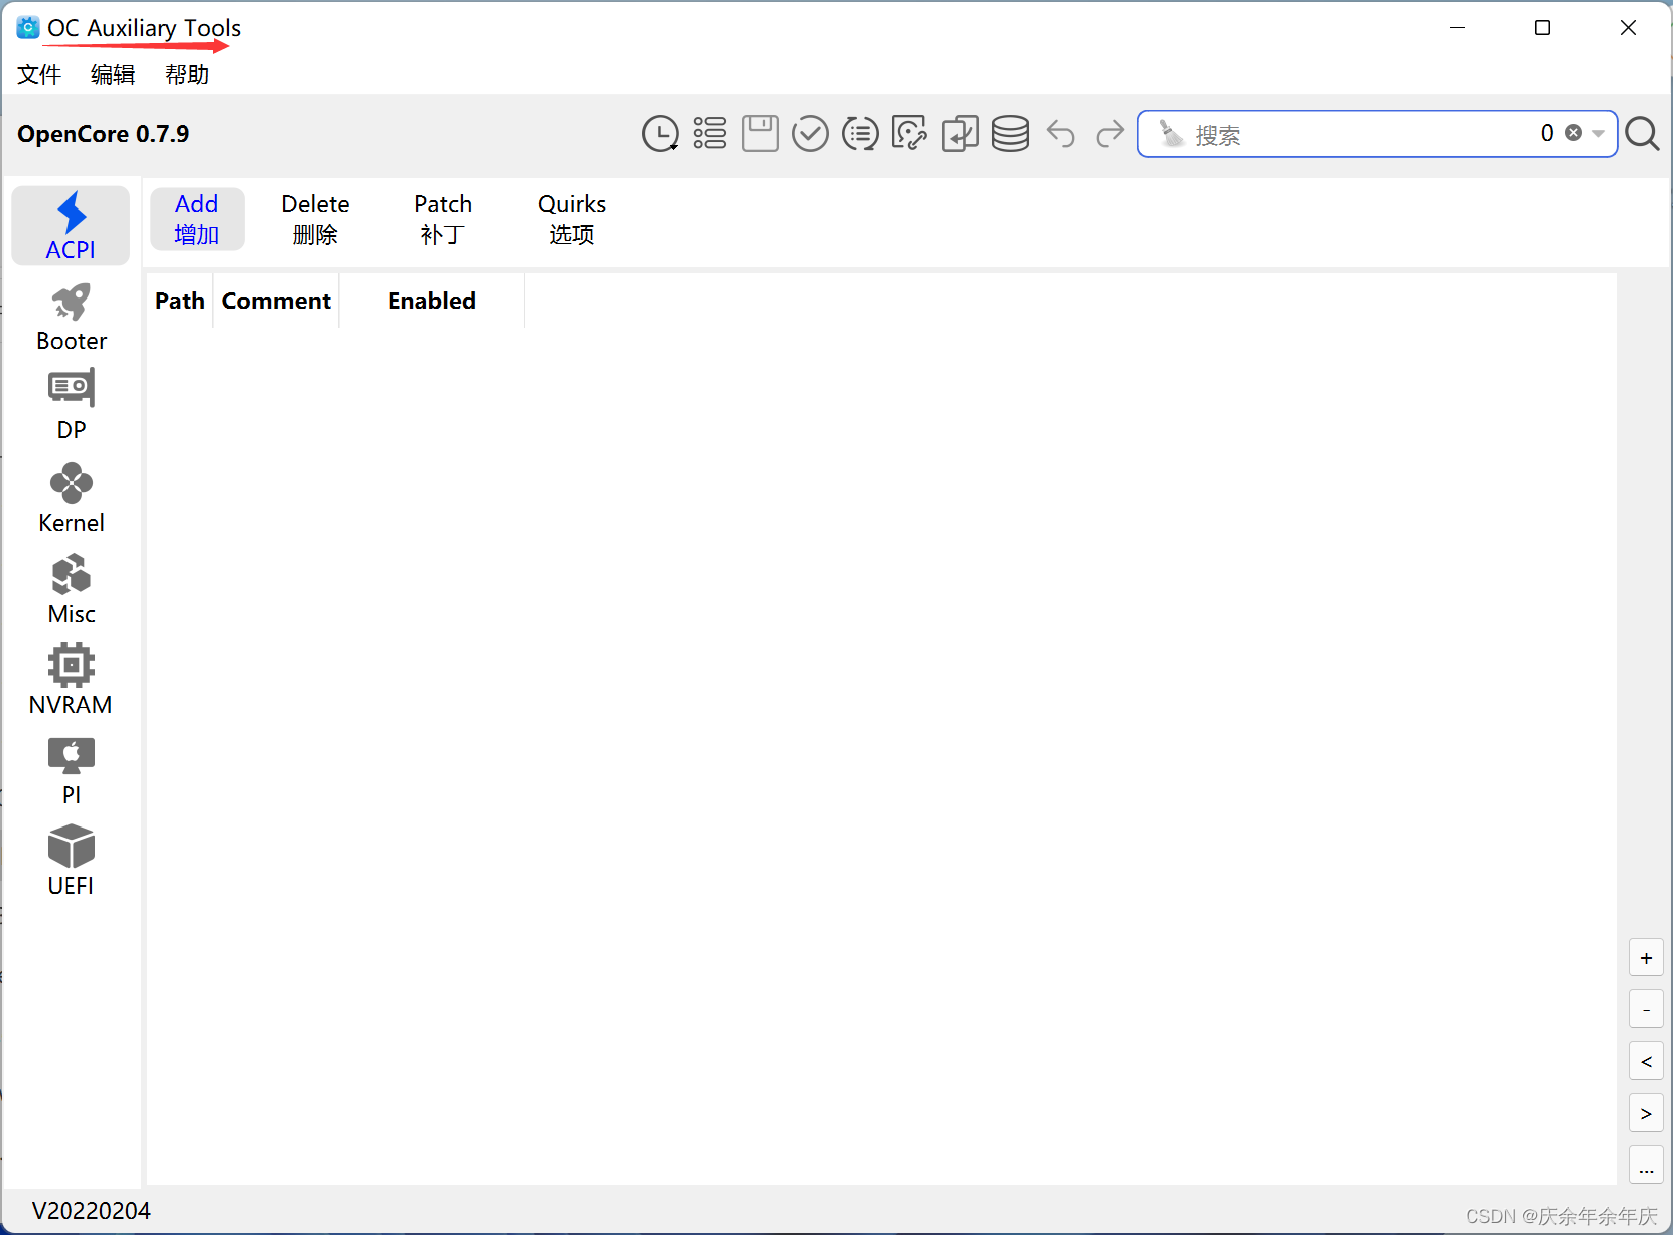Image resolution: width=1673 pixels, height=1235 pixels.
Task: Click the picture-with-pencil toolbar icon
Action: tap(910, 134)
